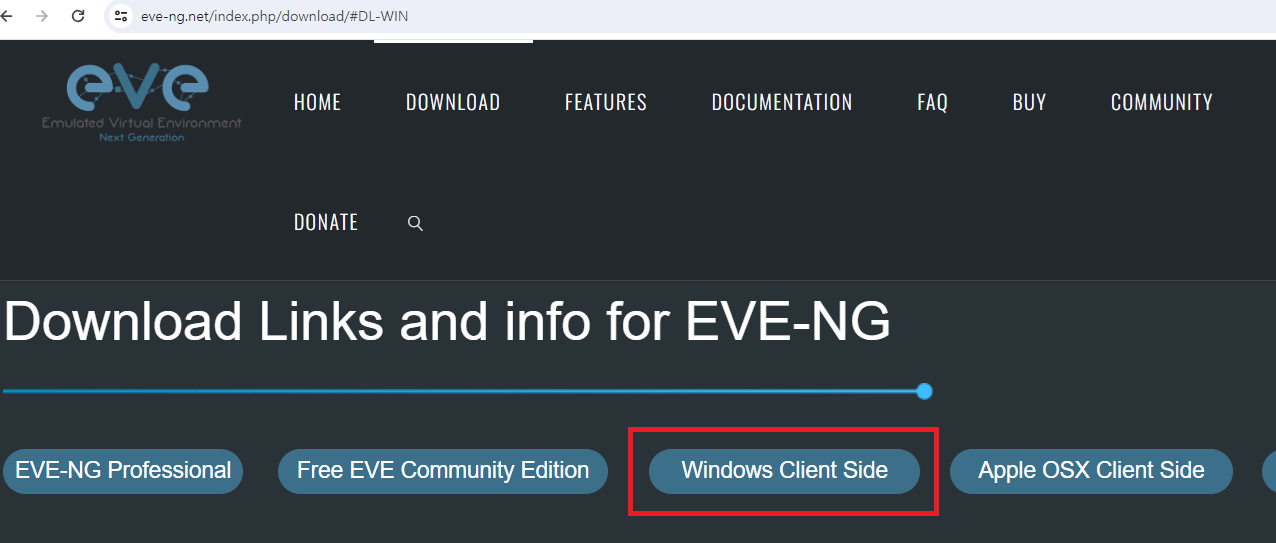The image size is (1276, 543).
Task: Open the COMMUNITY menu item
Action: pyautogui.click(x=1162, y=102)
